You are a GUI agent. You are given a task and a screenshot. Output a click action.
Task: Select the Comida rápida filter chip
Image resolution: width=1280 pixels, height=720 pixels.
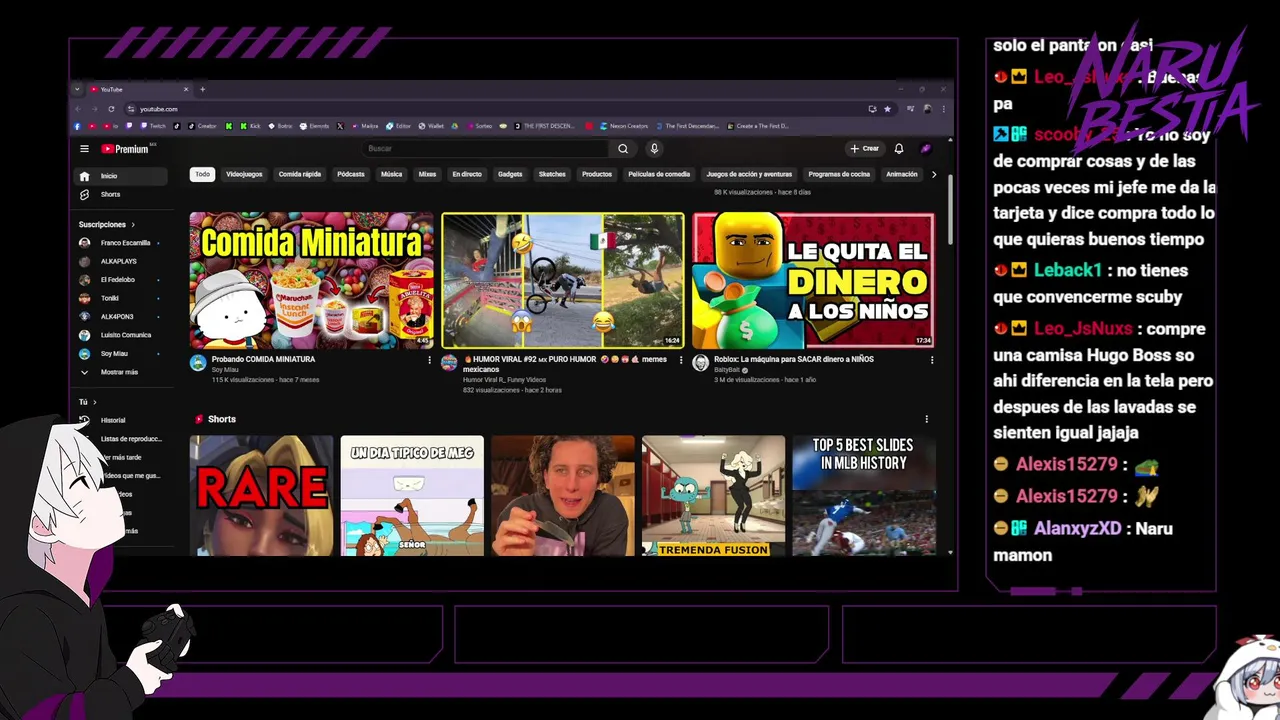coord(300,174)
